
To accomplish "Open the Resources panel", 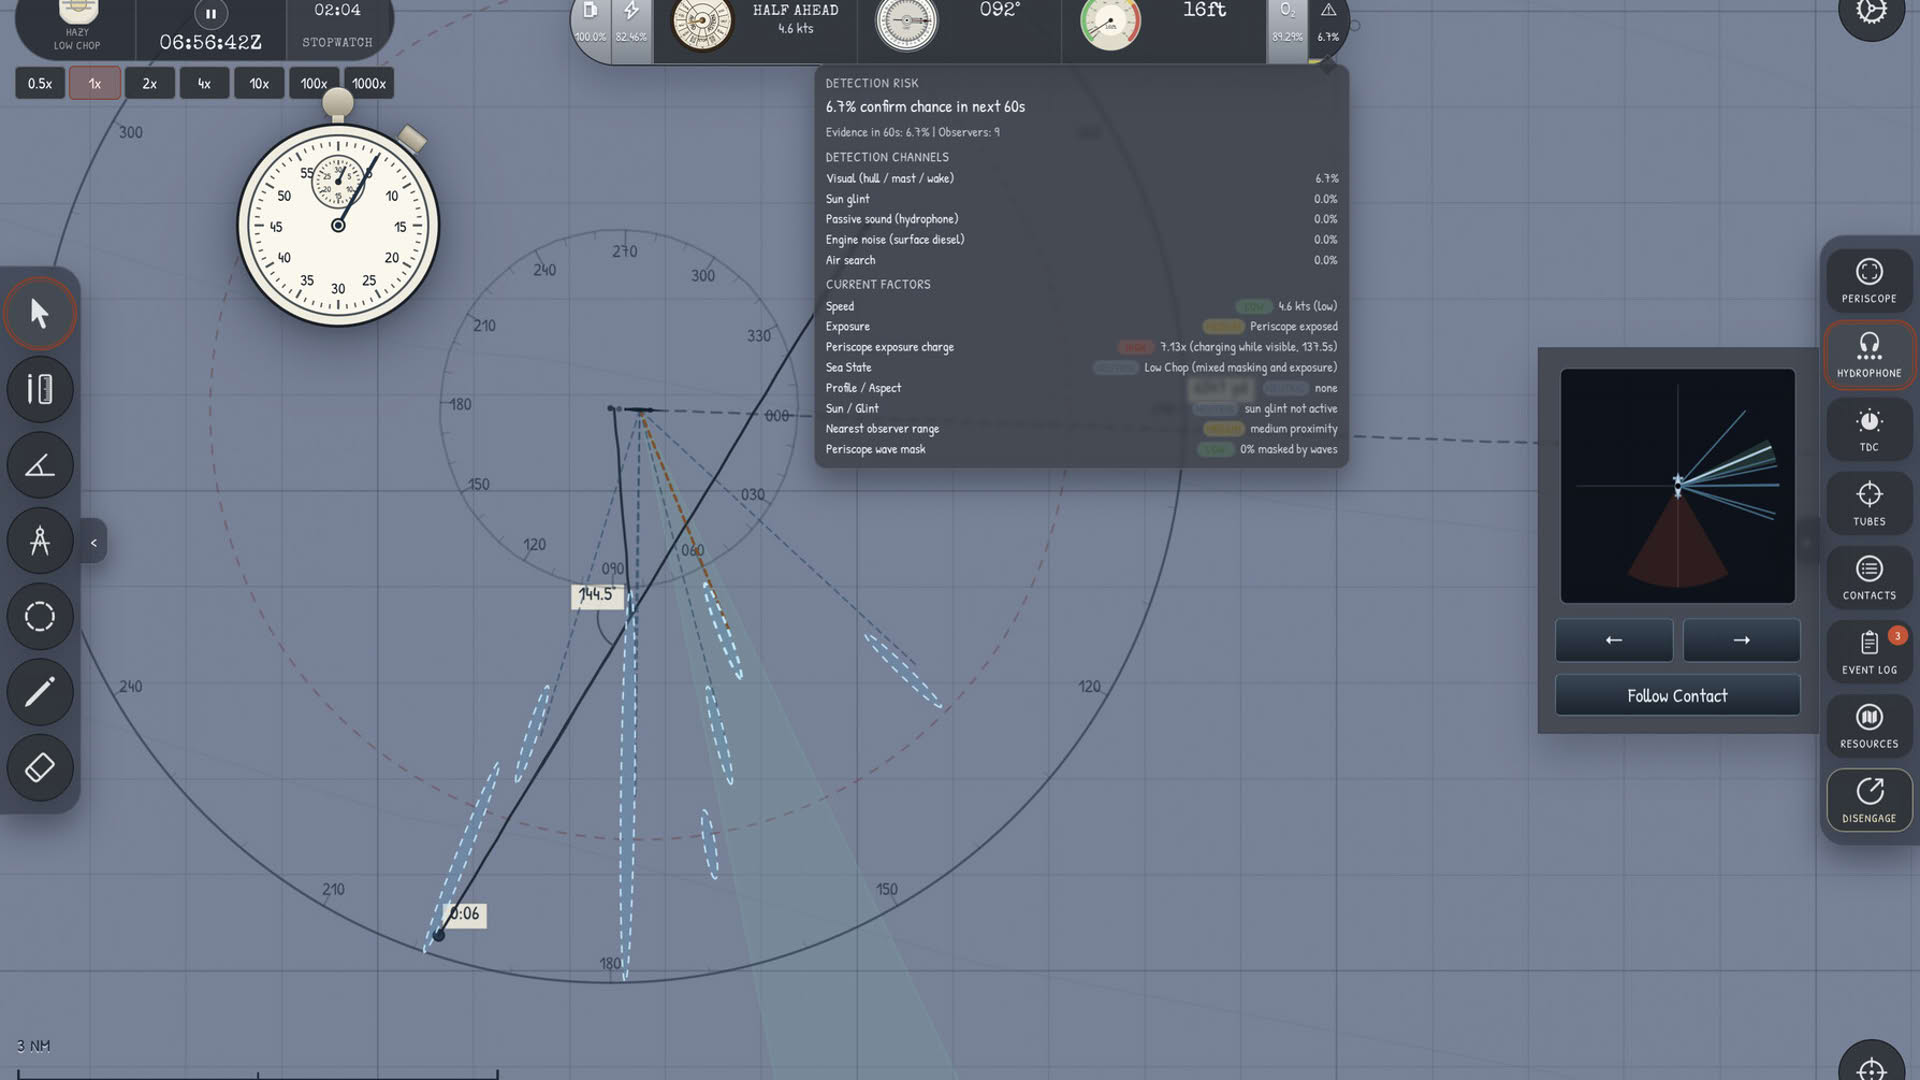I will point(1869,727).
